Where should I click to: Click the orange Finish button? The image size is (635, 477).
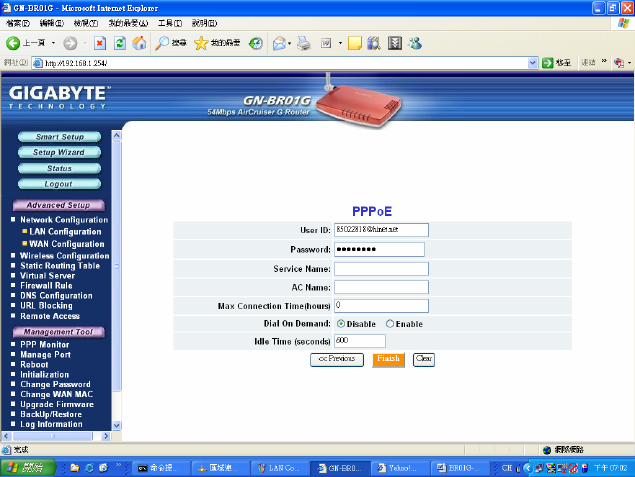point(388,359)
